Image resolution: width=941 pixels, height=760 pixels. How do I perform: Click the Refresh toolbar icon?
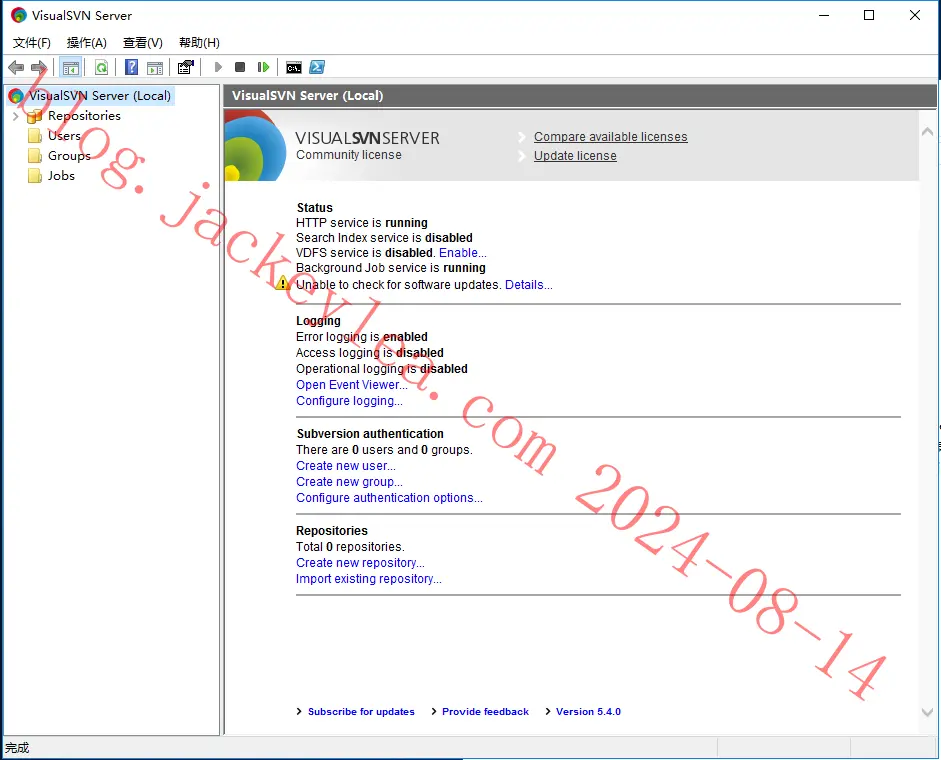point(101,67)
